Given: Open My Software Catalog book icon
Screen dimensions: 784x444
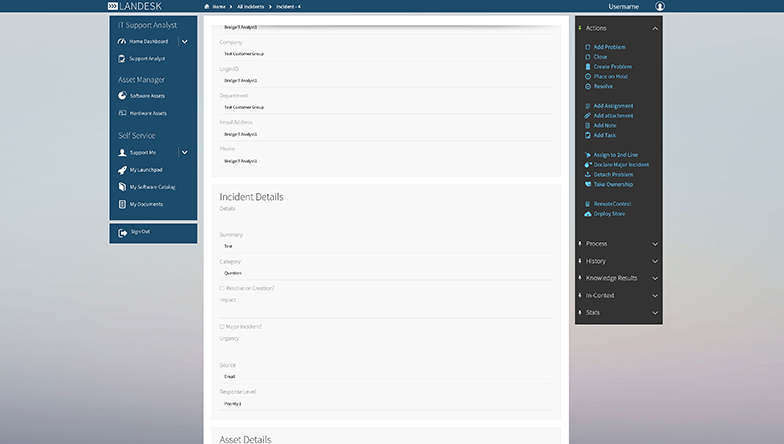Looking at the screenshot, I should pyautogui.click(x=122, y=187).
